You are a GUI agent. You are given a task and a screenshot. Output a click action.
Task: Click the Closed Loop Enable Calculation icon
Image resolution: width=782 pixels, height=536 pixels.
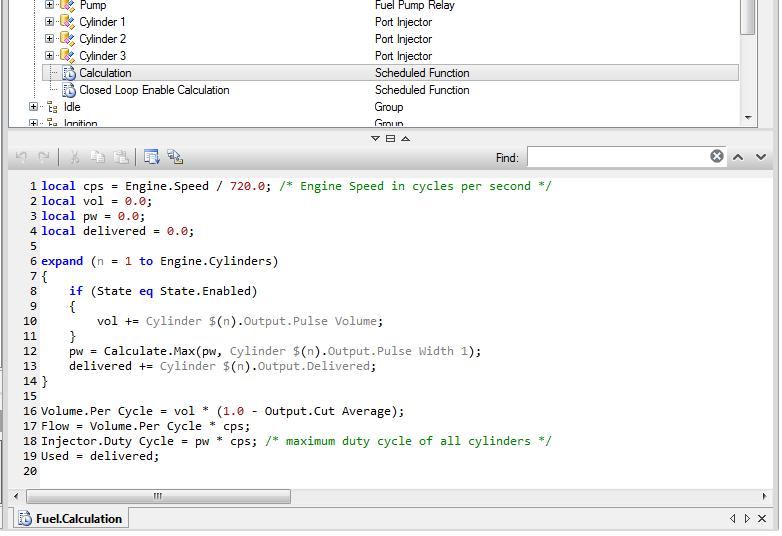click(x=69, y=90)
